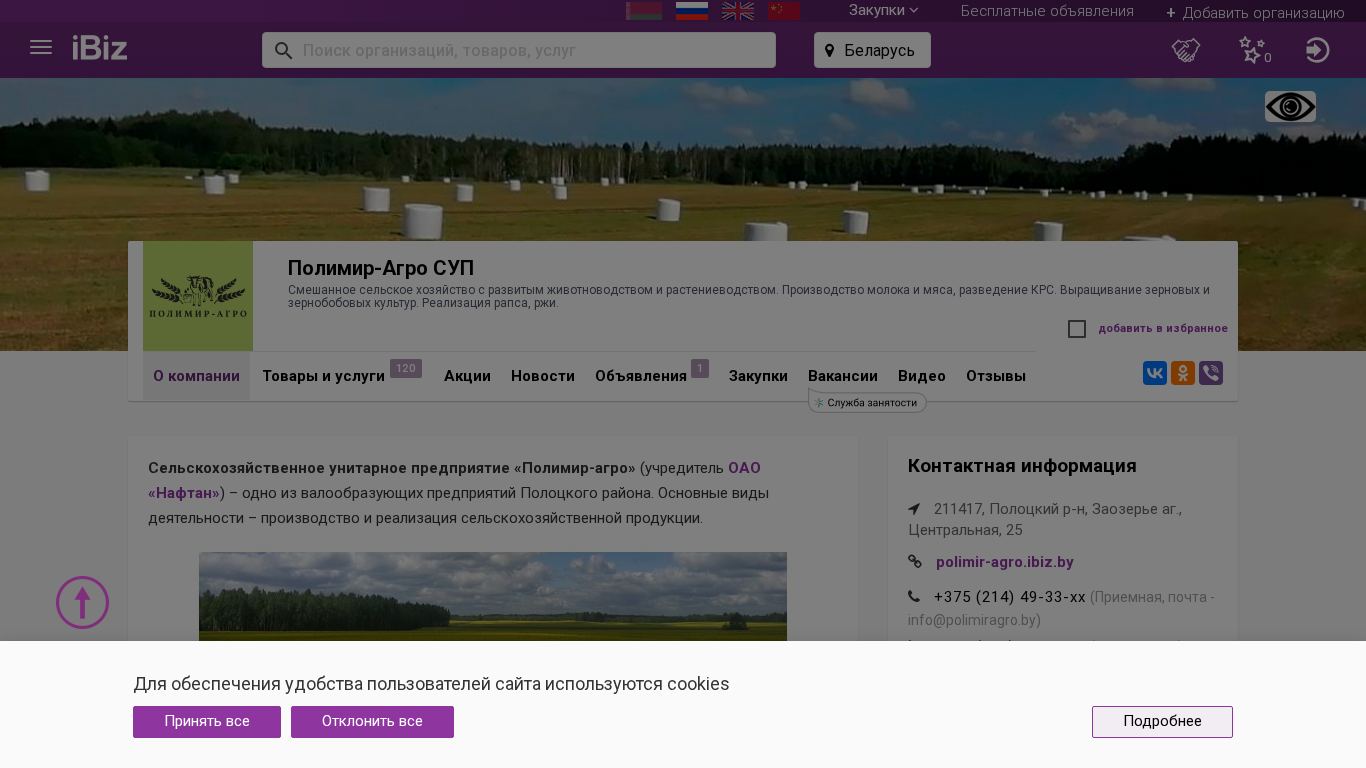Screen dimensions: 1366x768
Task: Open the handshake partners icon
Action: pos(1186,50)
